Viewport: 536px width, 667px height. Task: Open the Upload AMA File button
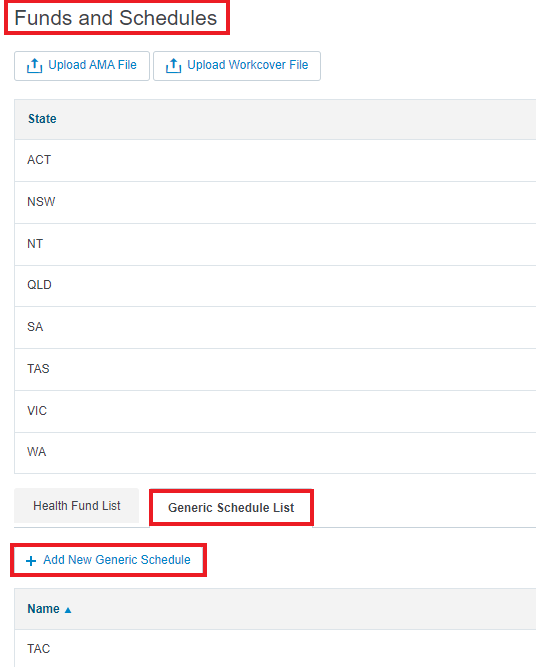tap(82, 66)
